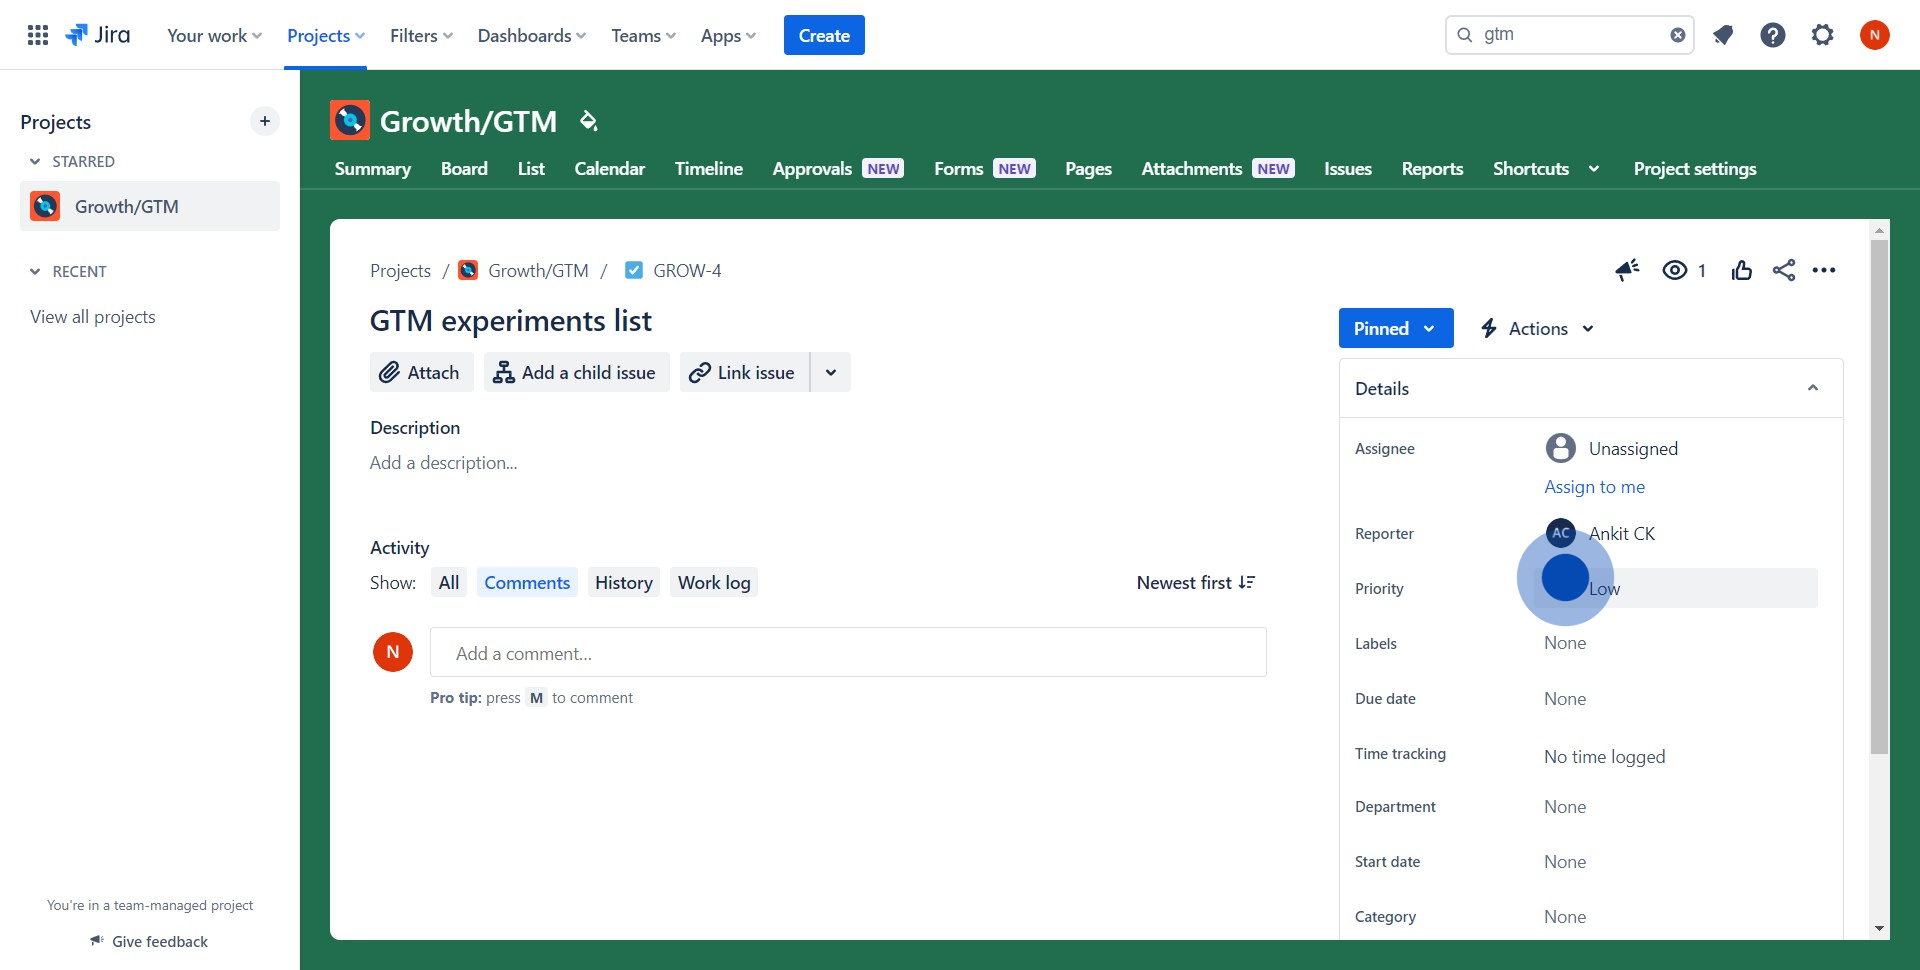
Task: Click the gtm search box
Action: (1569, 35)
